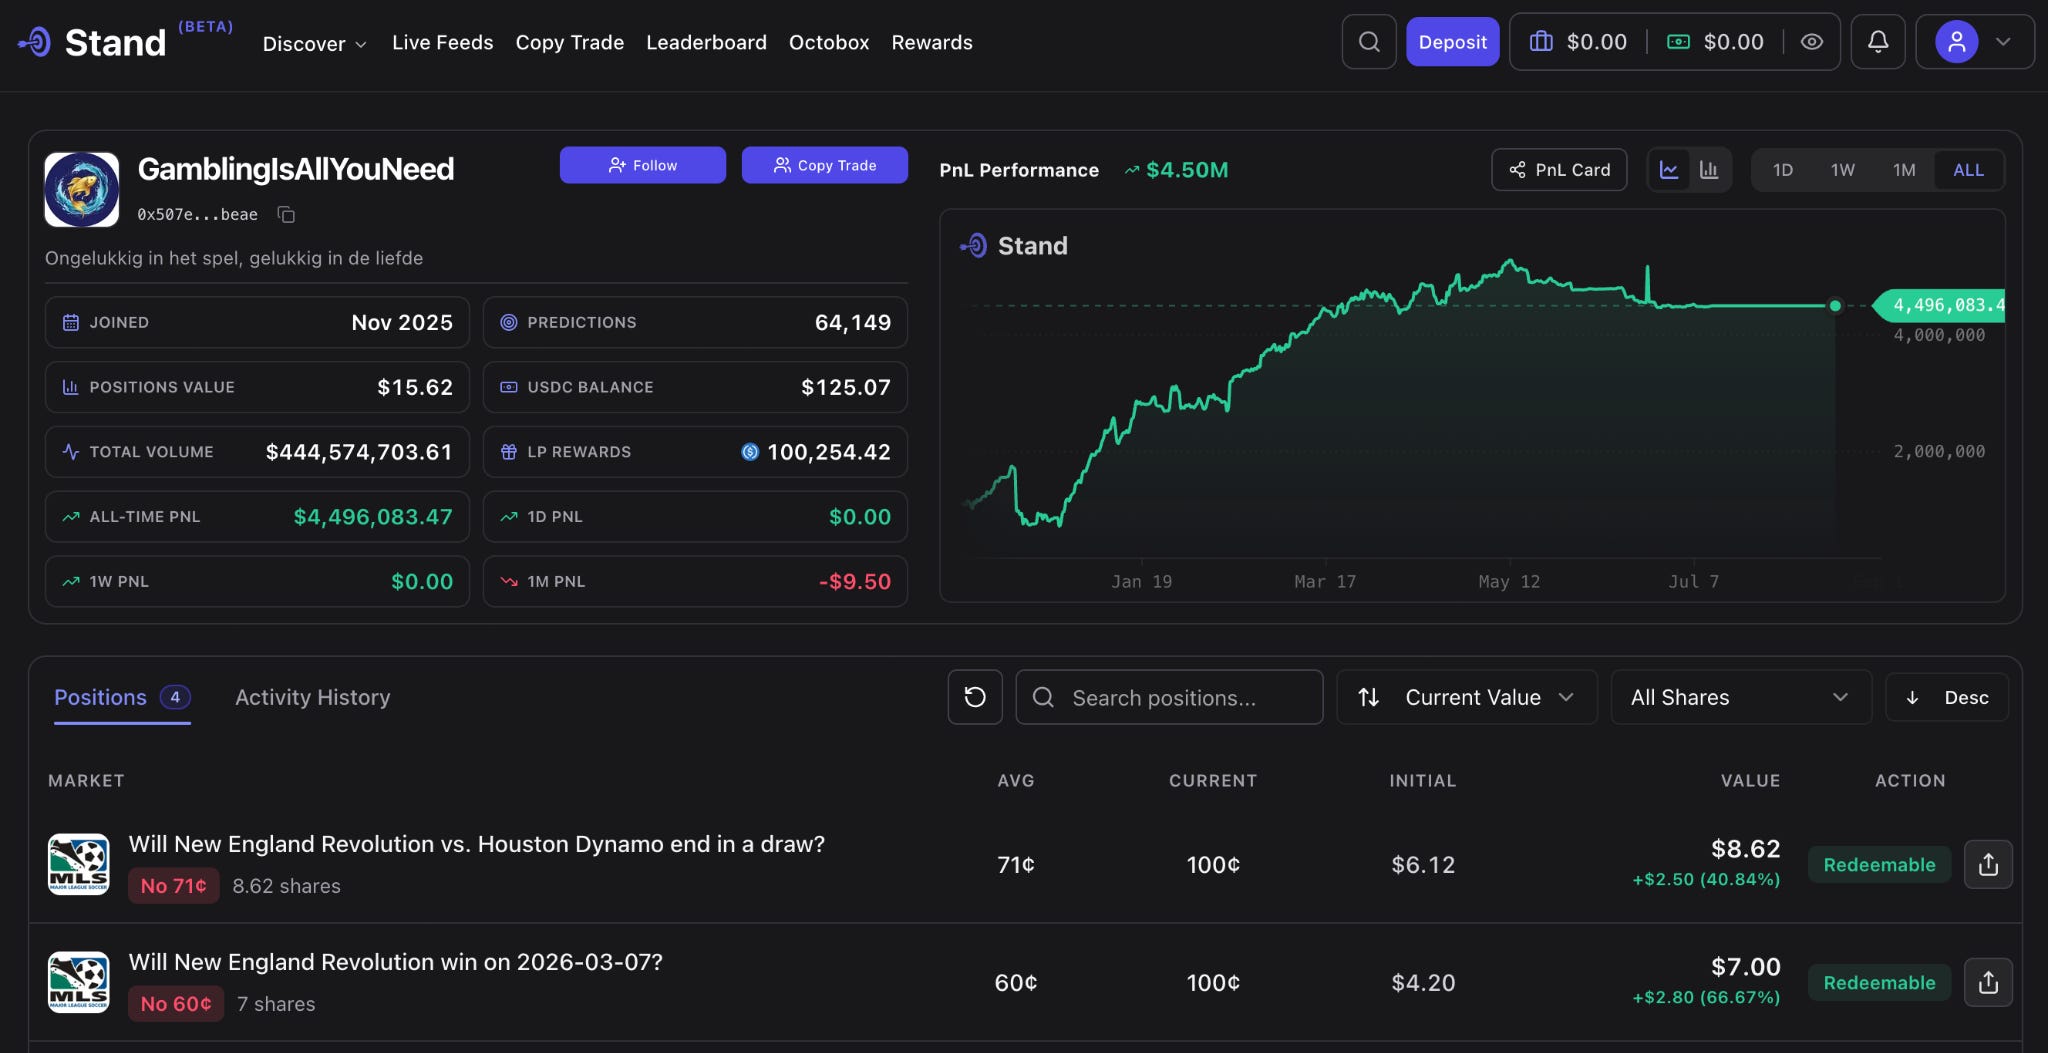Open the Current Value sort dropdown
Viewport: 2048px width, 1053px height.
[1467, 697]
